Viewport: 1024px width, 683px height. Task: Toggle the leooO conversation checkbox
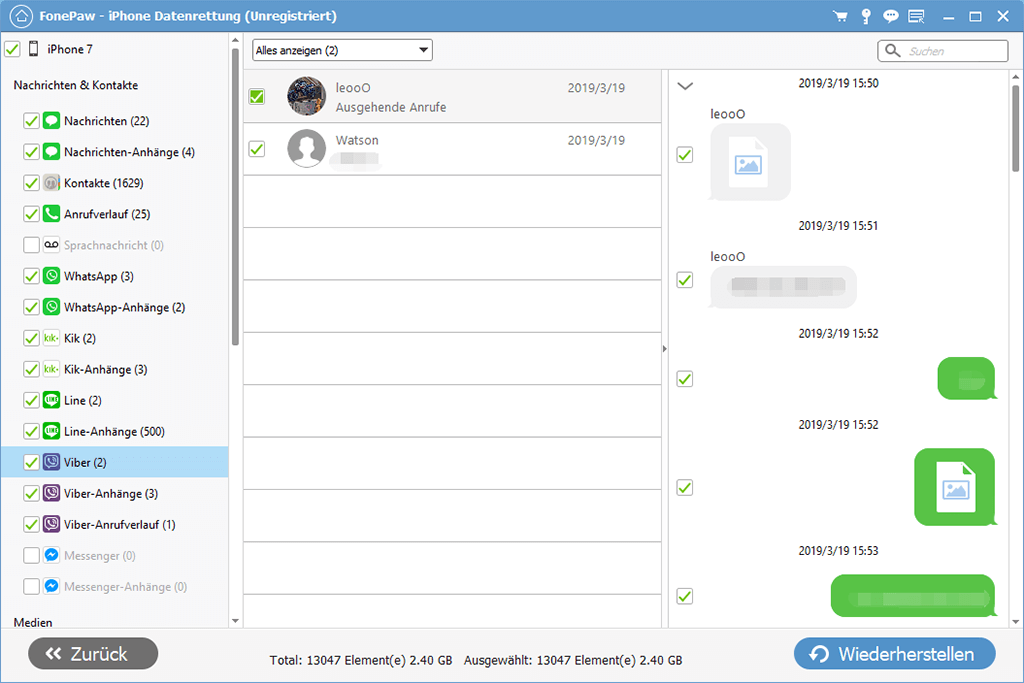click(257, 97)
